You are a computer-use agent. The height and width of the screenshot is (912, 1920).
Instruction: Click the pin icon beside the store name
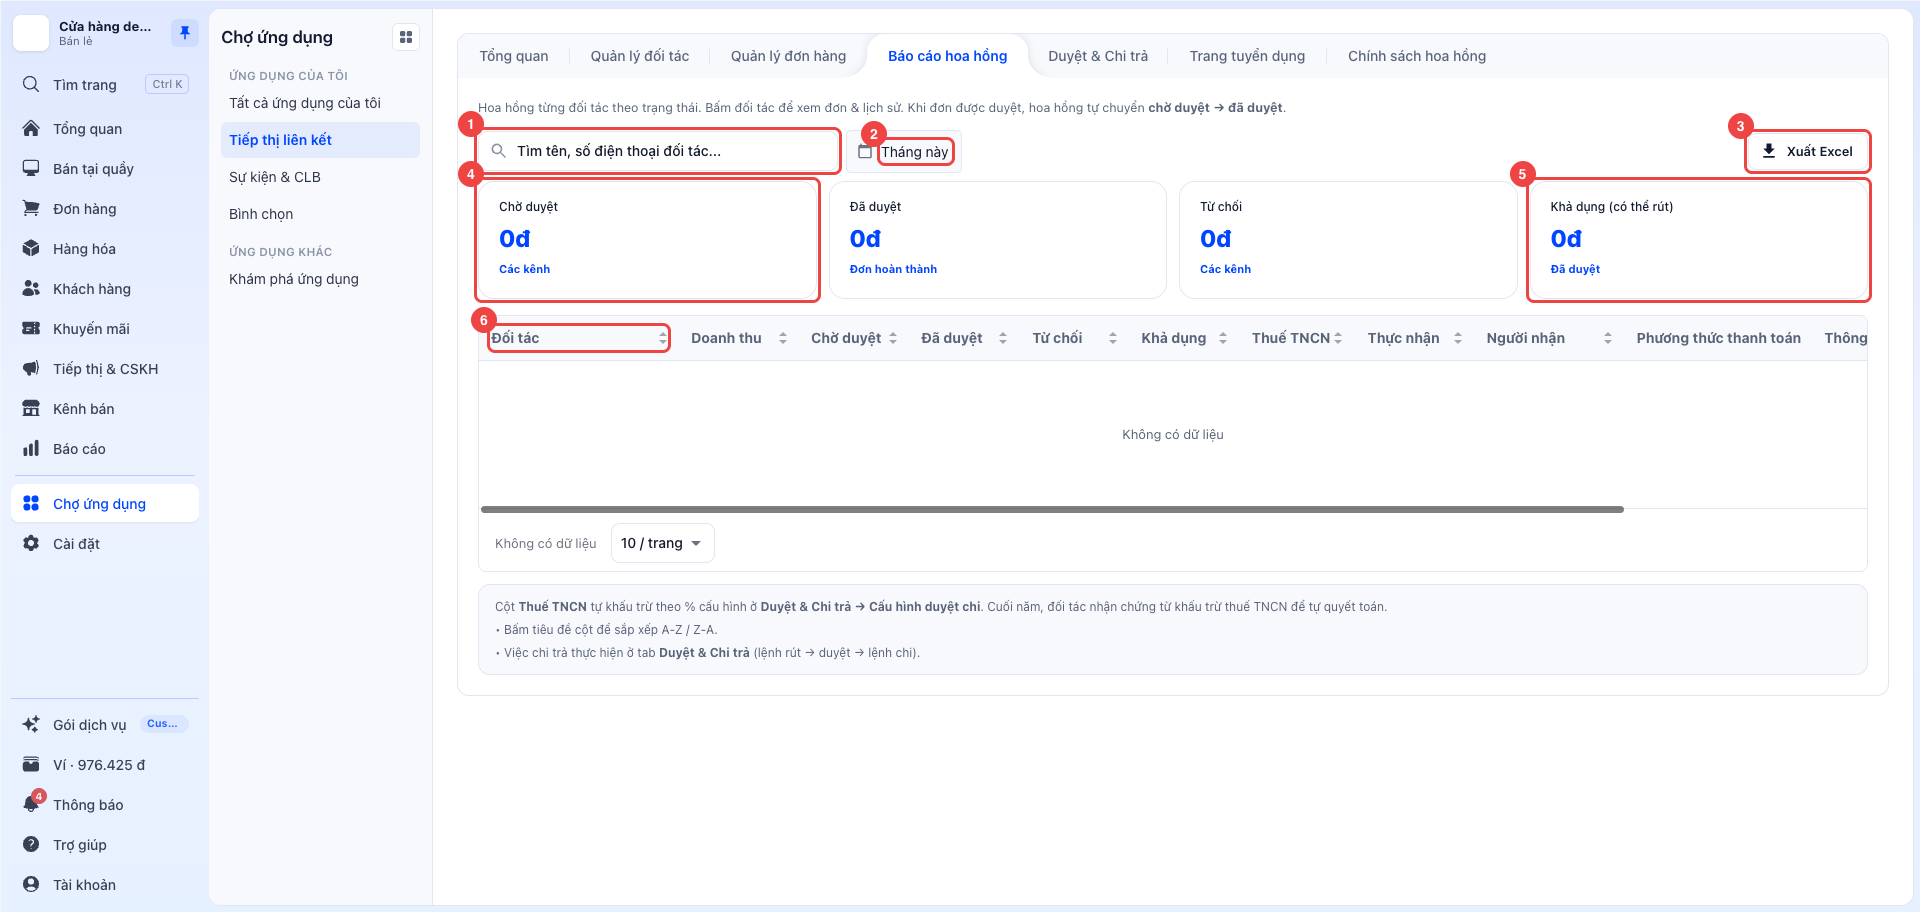[185, 33]
